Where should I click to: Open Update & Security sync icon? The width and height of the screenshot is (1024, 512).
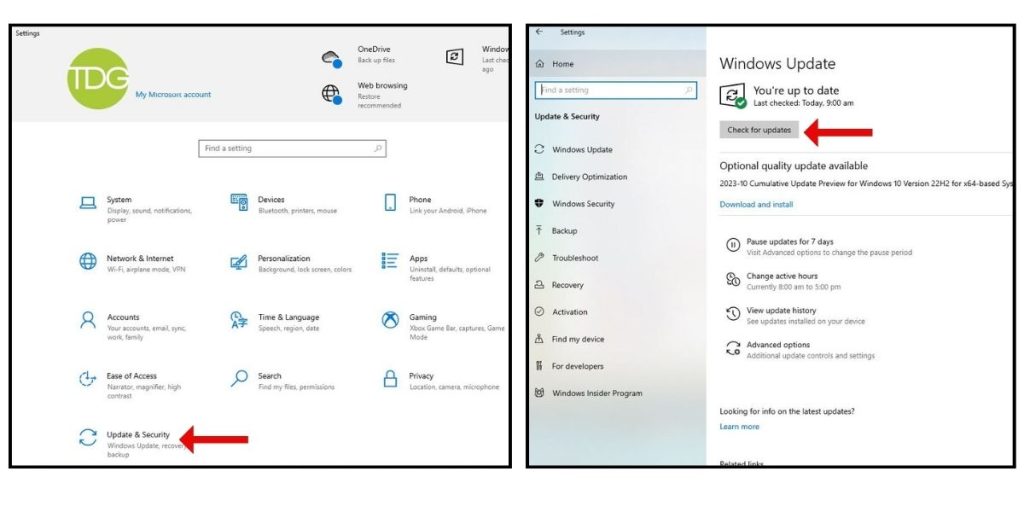point(88,438)
